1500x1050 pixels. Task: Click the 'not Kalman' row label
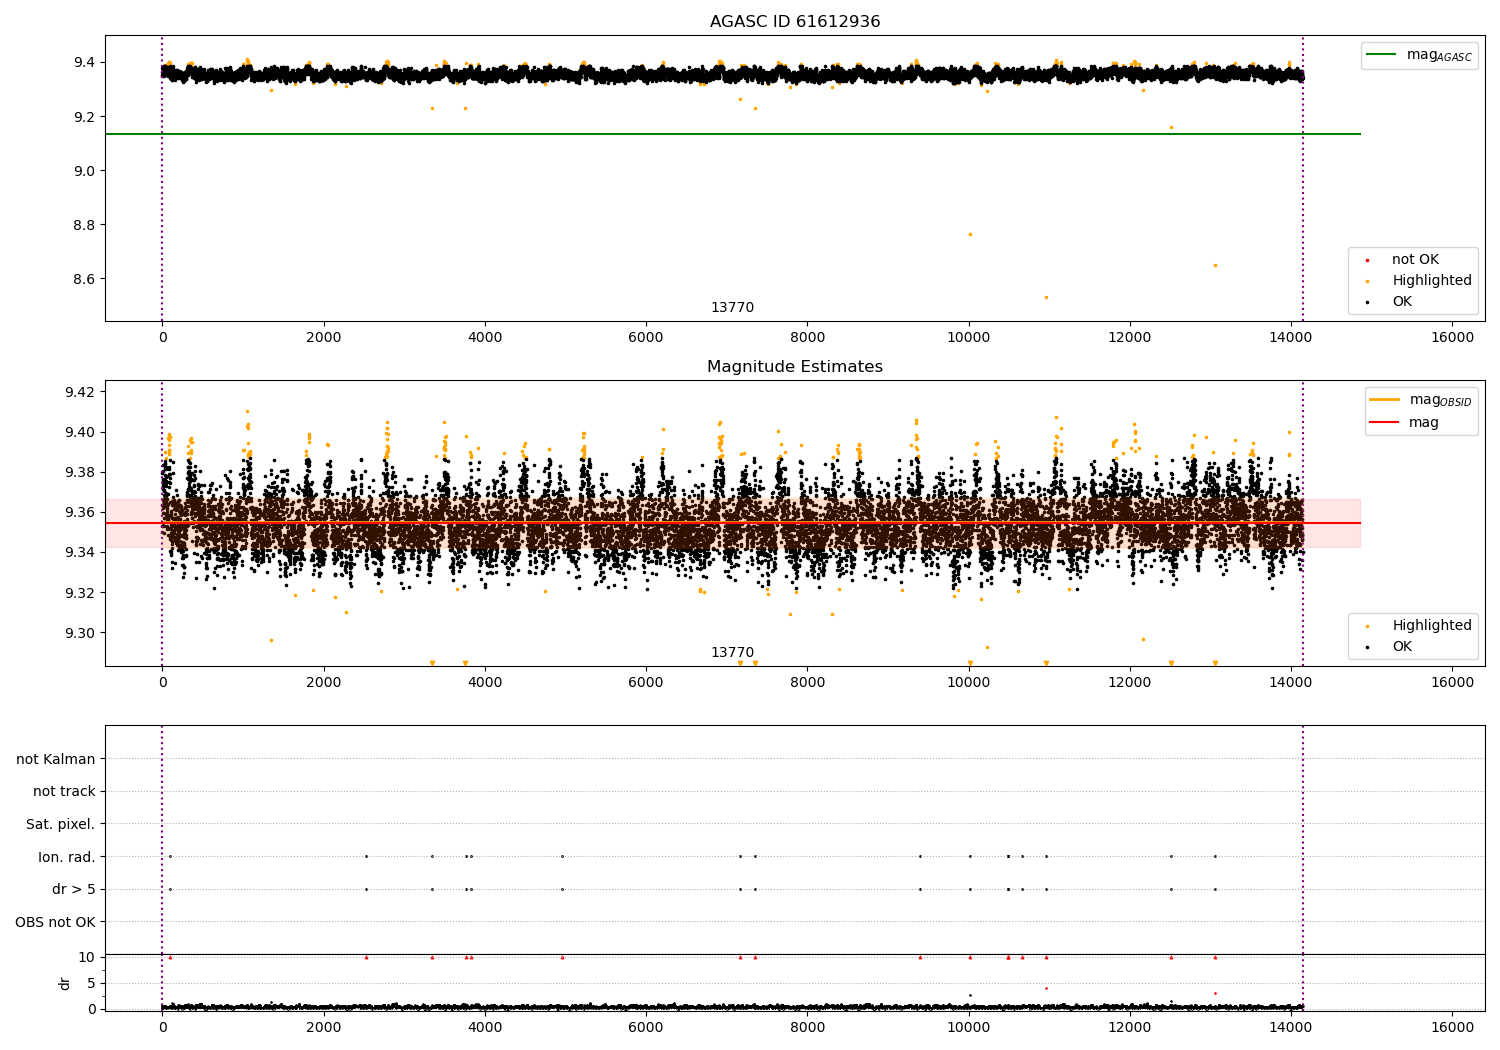click(x=56, y=759)
